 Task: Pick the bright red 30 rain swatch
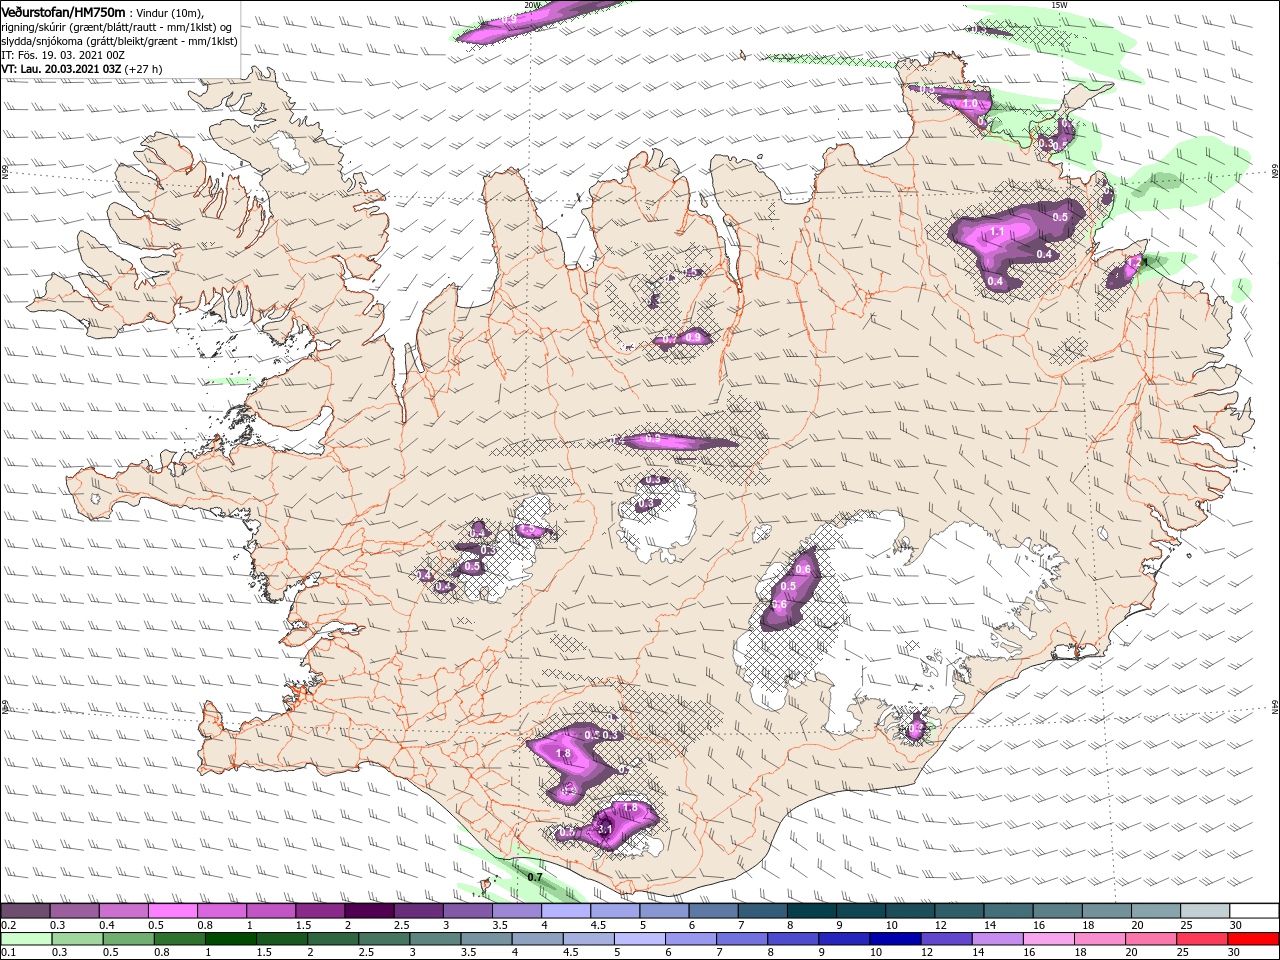tap(1253, 939)
